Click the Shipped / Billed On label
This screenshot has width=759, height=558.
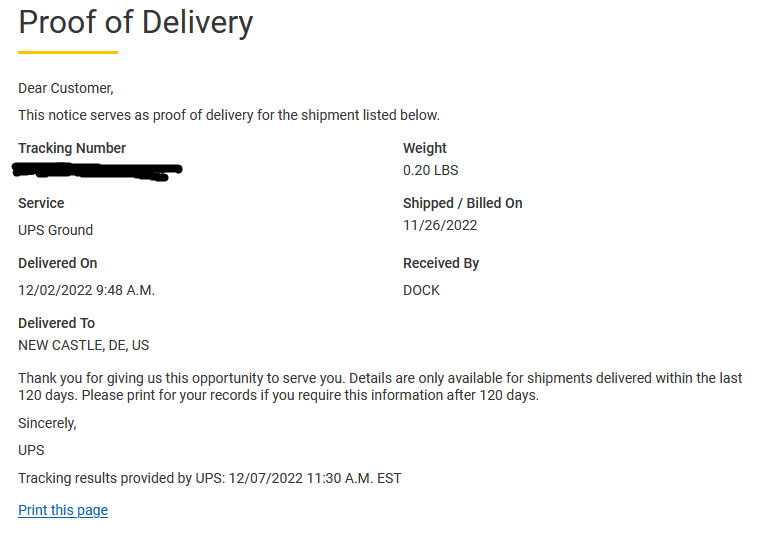tap(462, 203)
